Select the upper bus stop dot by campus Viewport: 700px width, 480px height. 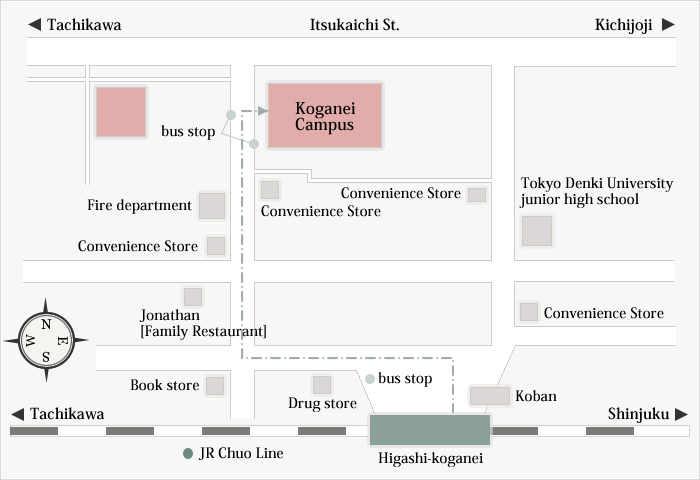tap(230, 115)
